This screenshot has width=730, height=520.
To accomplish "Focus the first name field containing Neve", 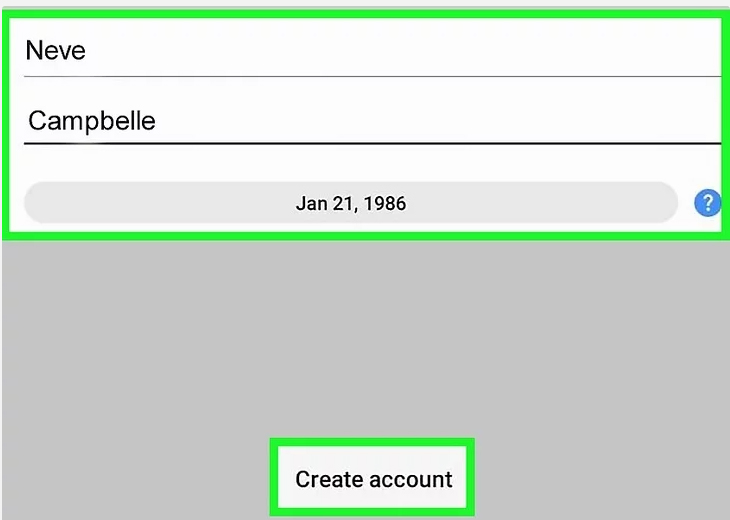I will [x=372, y=50].
